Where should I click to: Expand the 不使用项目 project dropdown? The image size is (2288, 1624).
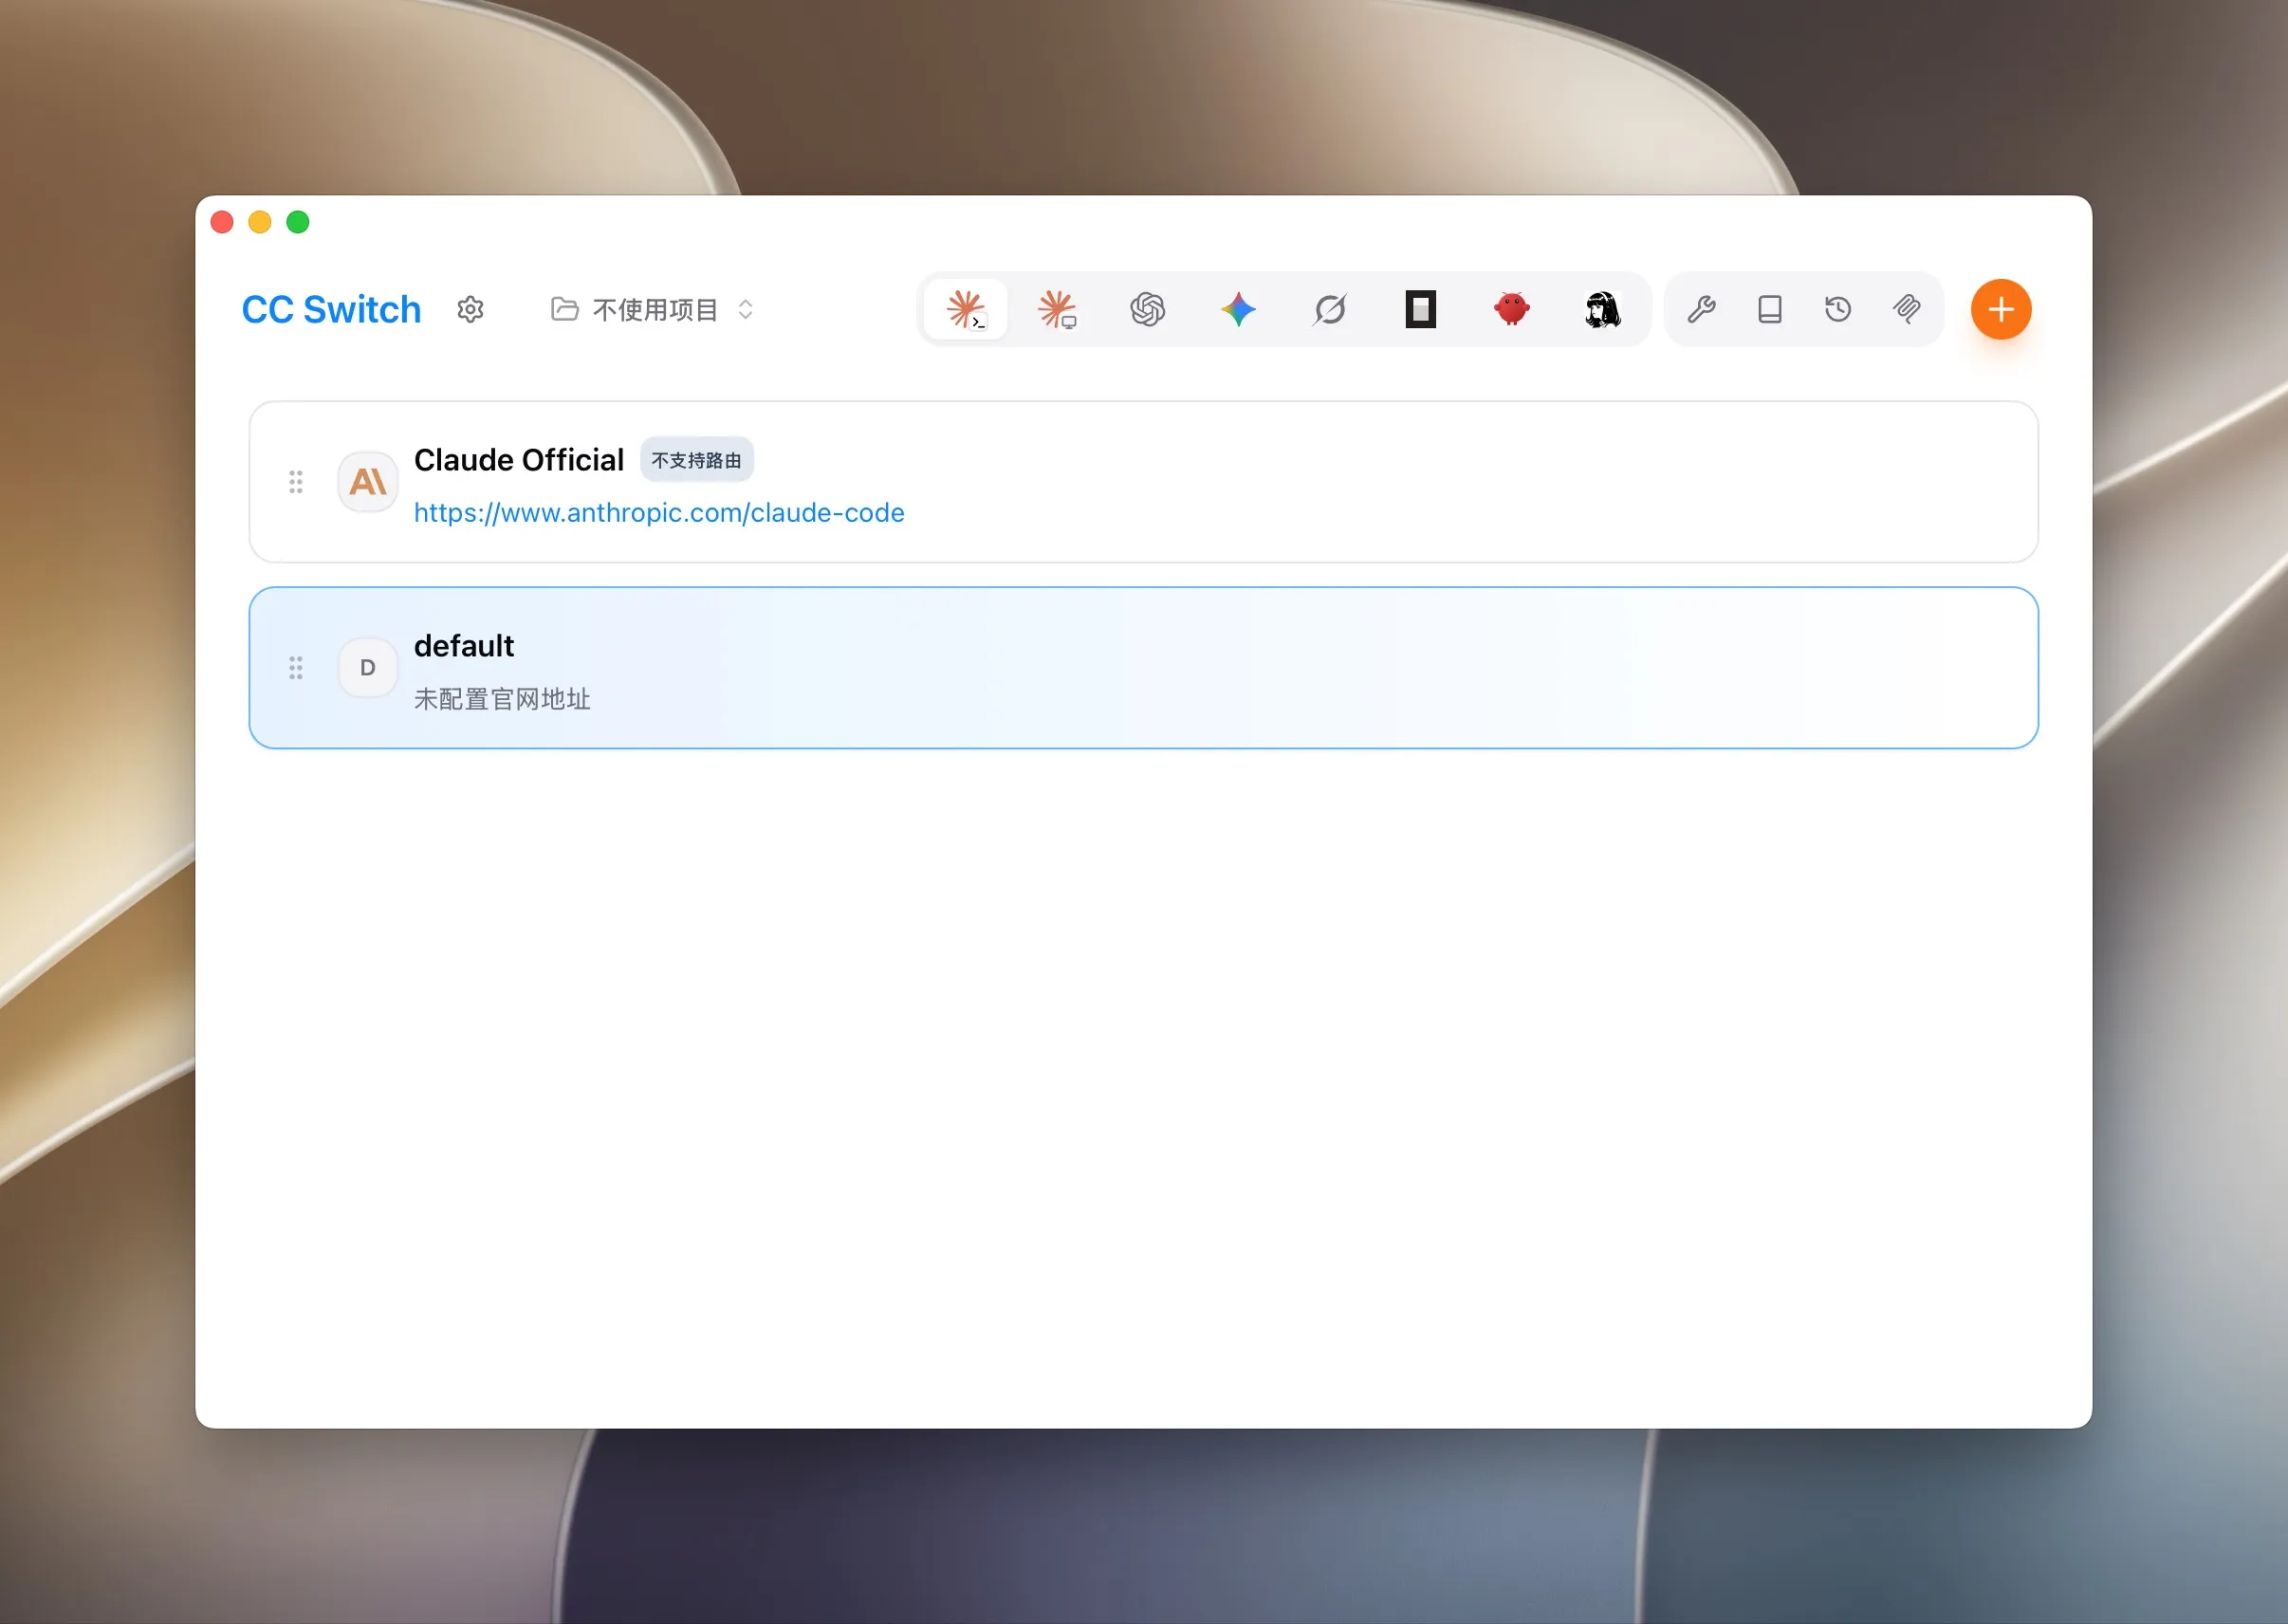coord(652,310)
